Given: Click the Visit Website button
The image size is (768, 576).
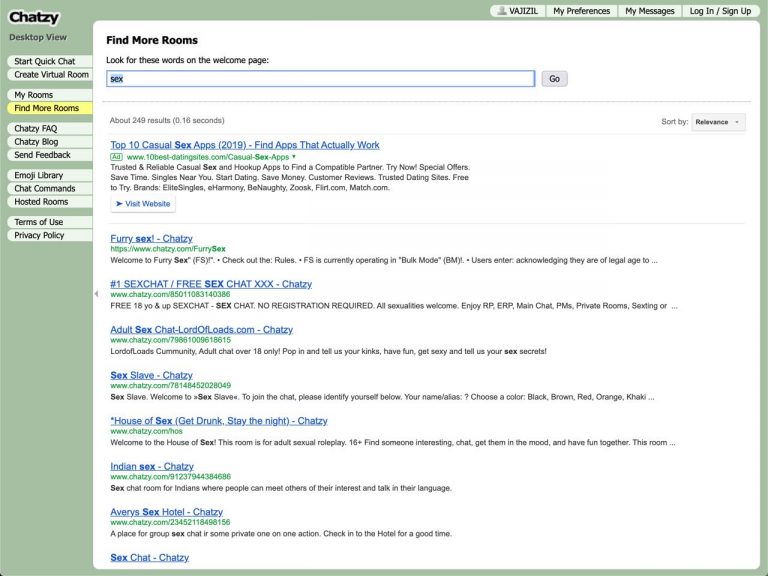Looking at the screenshot, I should [143, 204].
